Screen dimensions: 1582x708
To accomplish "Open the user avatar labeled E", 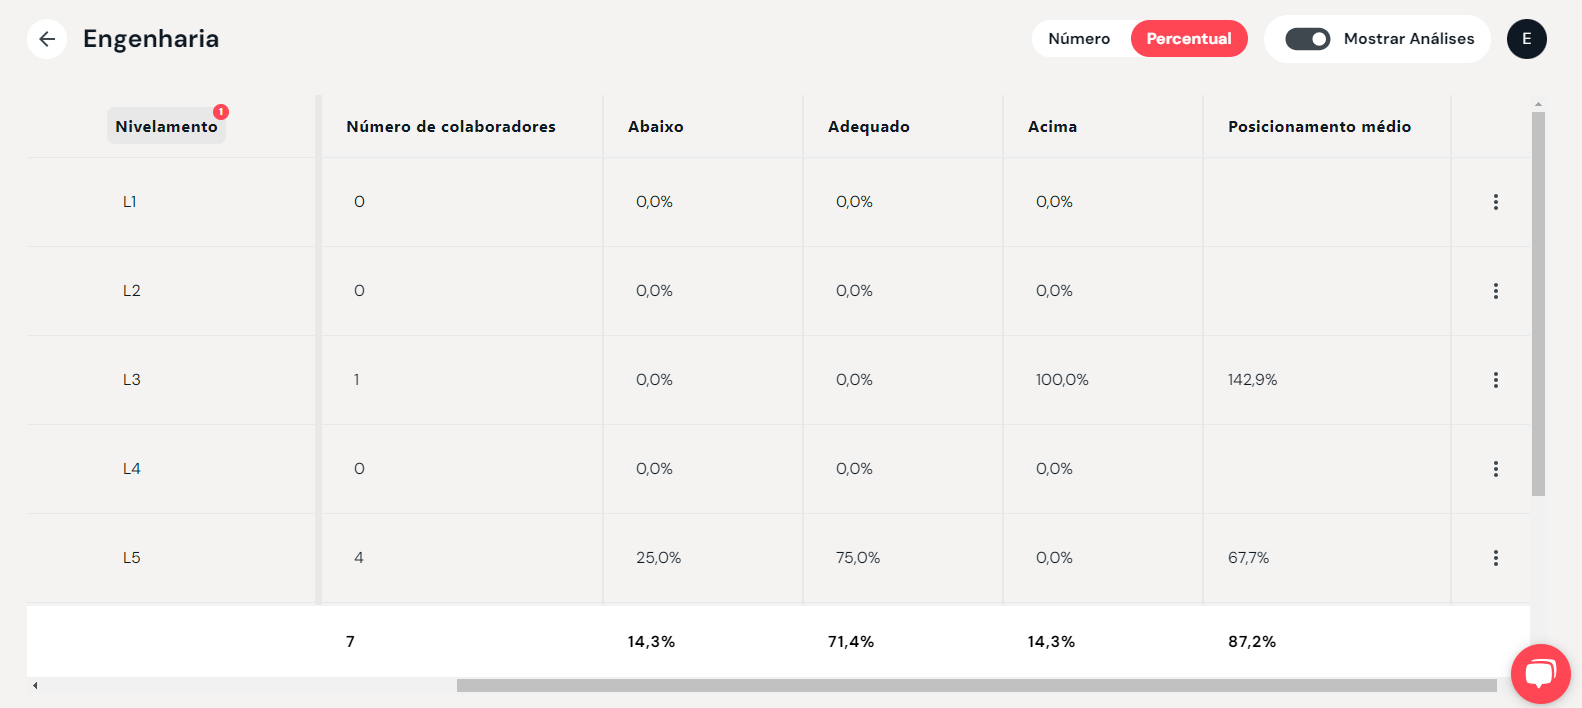I will 1527,39.
